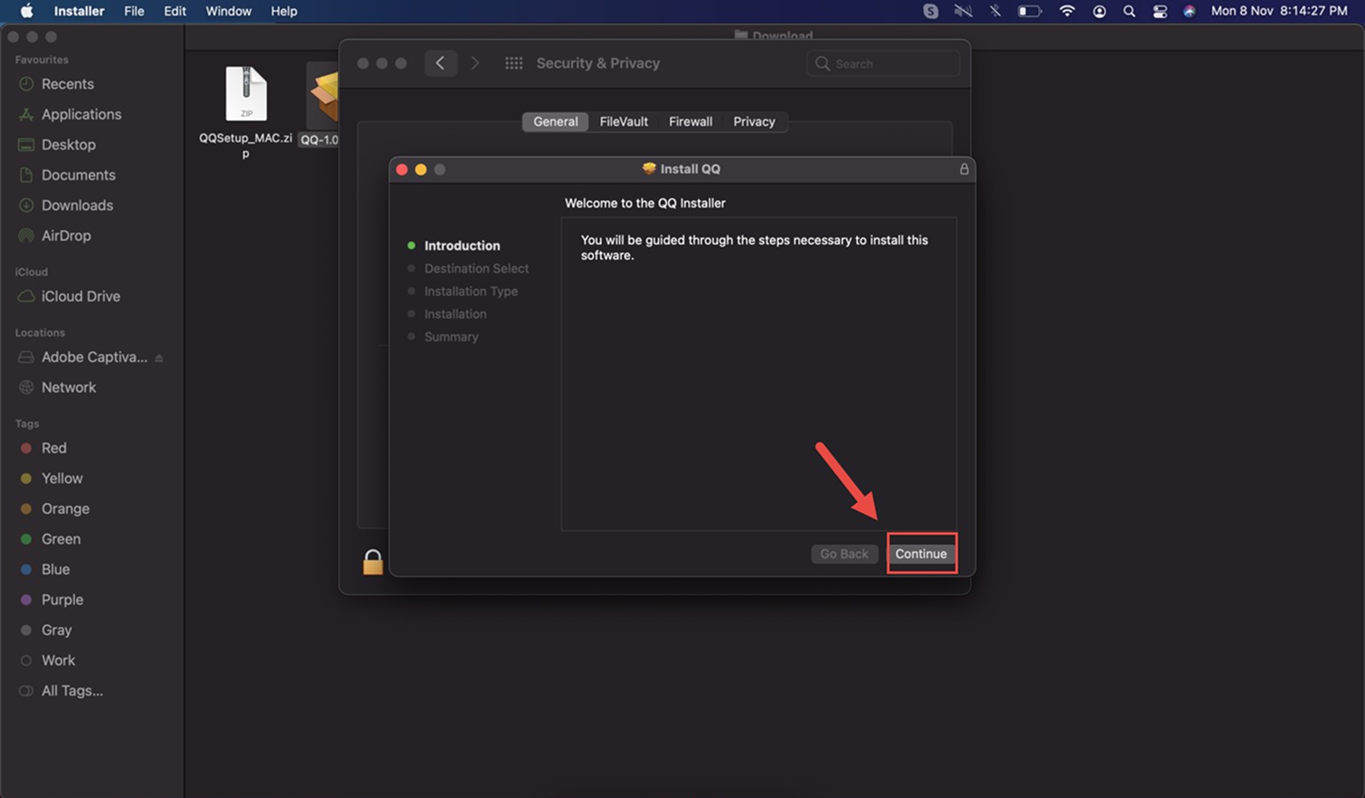Open Downloads in Finder sidebar
This screenshot has height=798, width=1365.
[77, 205]
